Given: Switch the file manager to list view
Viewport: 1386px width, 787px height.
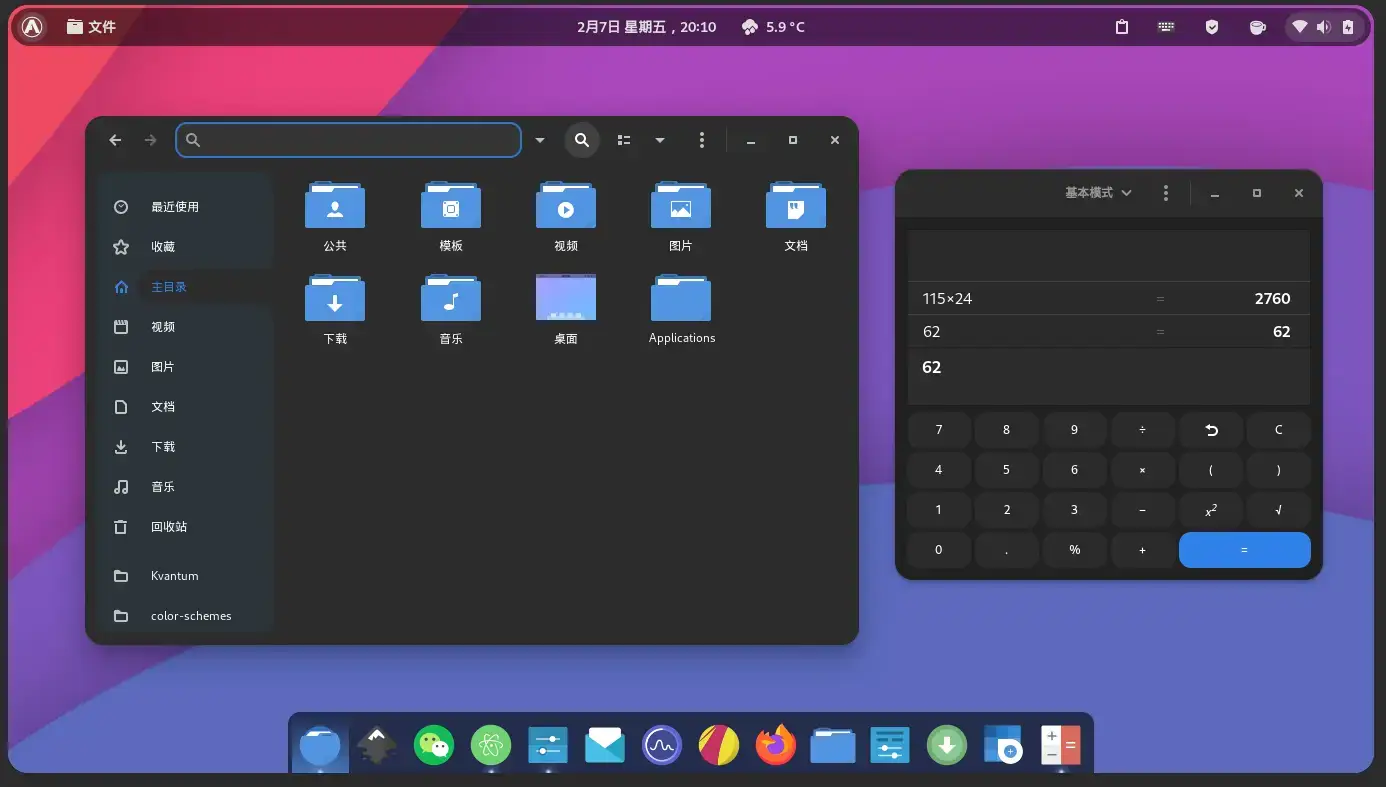Looking at the screenshot, I should coord(623,140).
